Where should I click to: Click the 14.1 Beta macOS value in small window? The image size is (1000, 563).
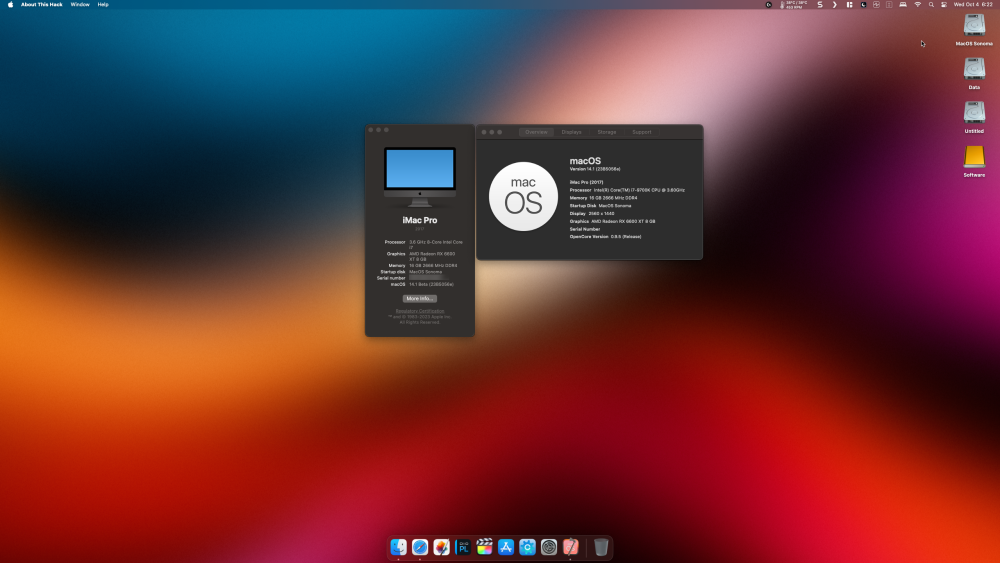[431, 284]
